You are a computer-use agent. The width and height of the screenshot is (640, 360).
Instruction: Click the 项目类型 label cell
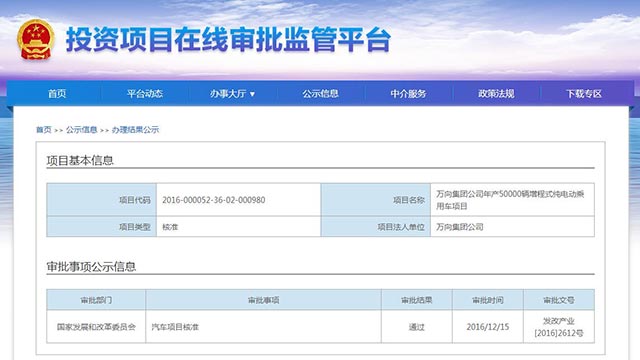[102, 227]
